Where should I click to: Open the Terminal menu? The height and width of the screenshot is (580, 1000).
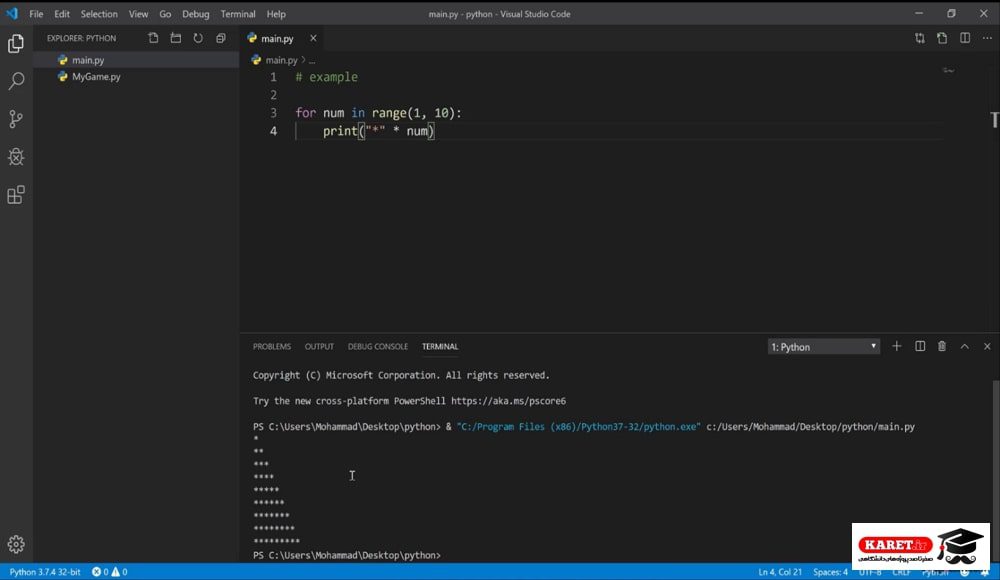(x=238, y=13)
